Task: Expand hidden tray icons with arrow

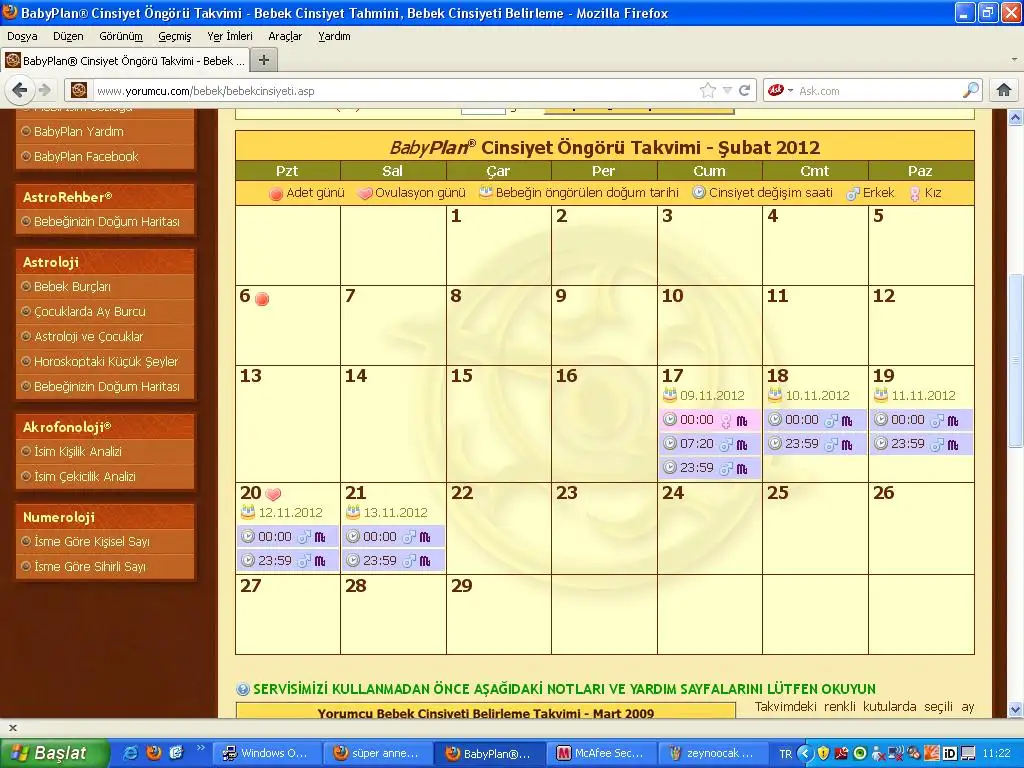Action: pos(805,754)
